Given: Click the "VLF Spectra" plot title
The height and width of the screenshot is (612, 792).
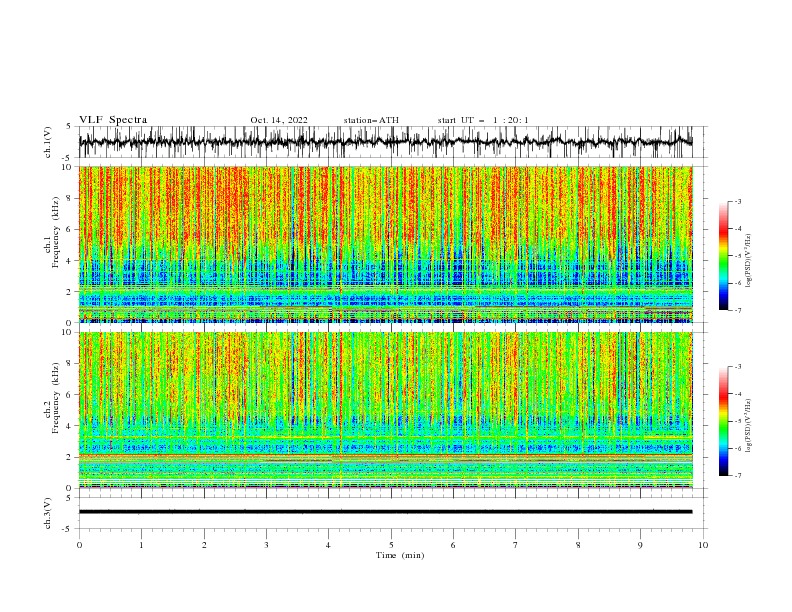Looking at the screenshot, I should click(x=113, y=120).
